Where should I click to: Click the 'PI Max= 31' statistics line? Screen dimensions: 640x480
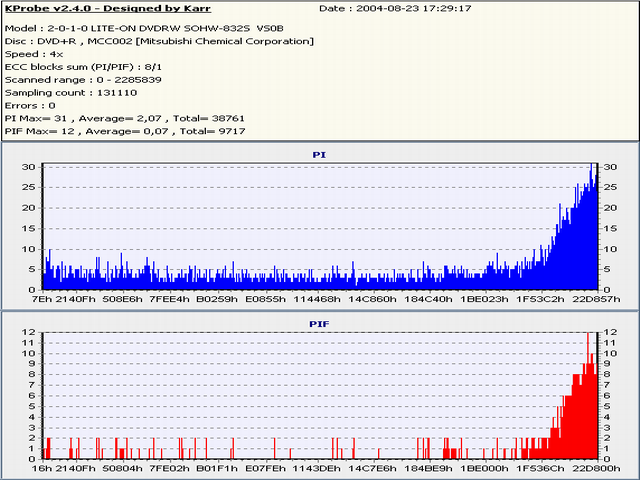click(x=124, y=118)
